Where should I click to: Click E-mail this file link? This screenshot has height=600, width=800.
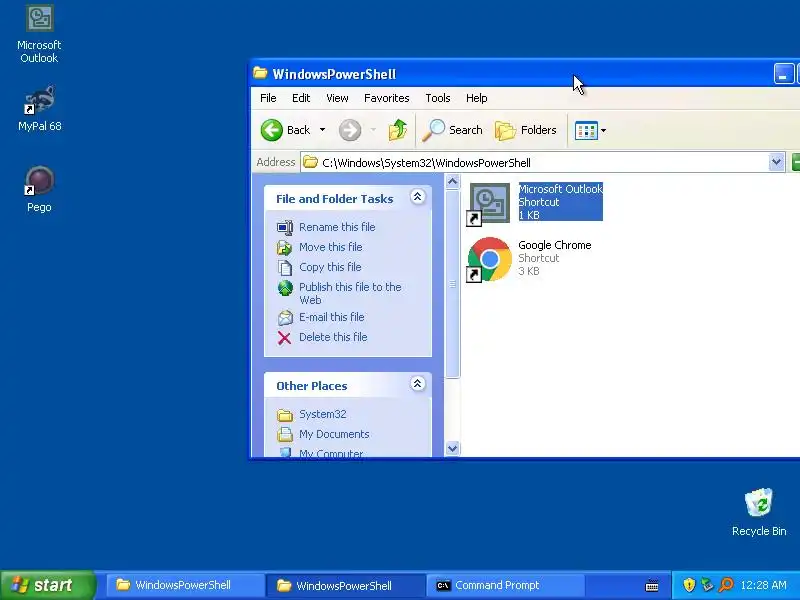(x=332, y=317)
